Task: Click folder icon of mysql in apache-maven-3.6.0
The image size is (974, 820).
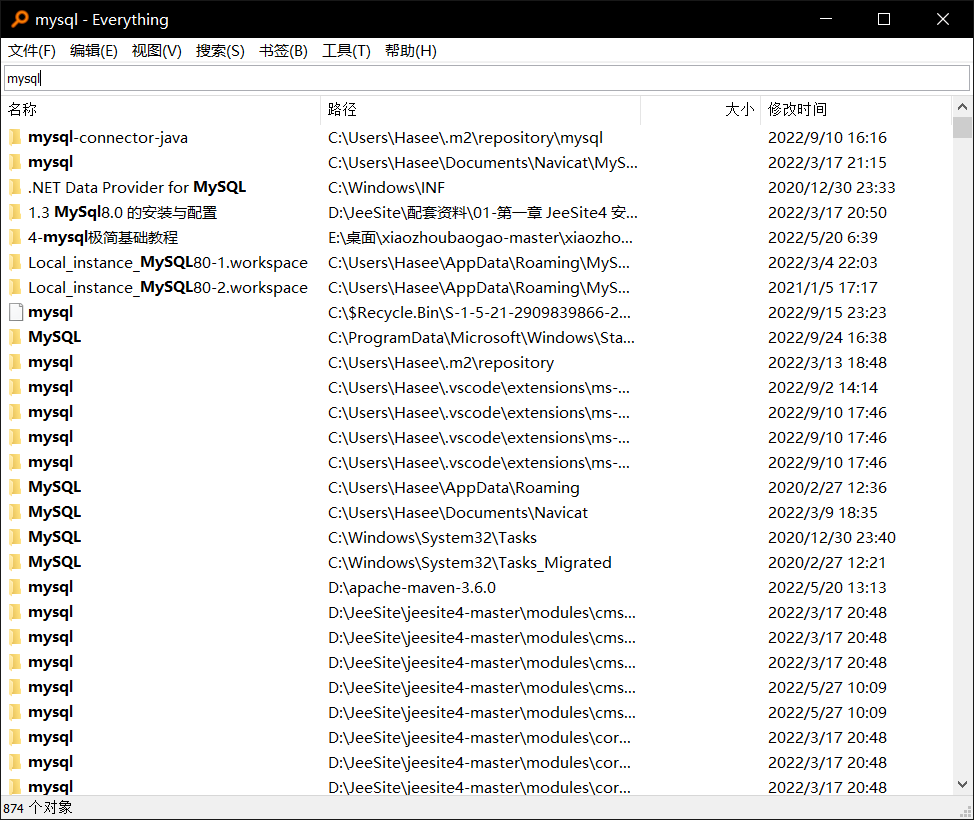Action: pos(16,587)
